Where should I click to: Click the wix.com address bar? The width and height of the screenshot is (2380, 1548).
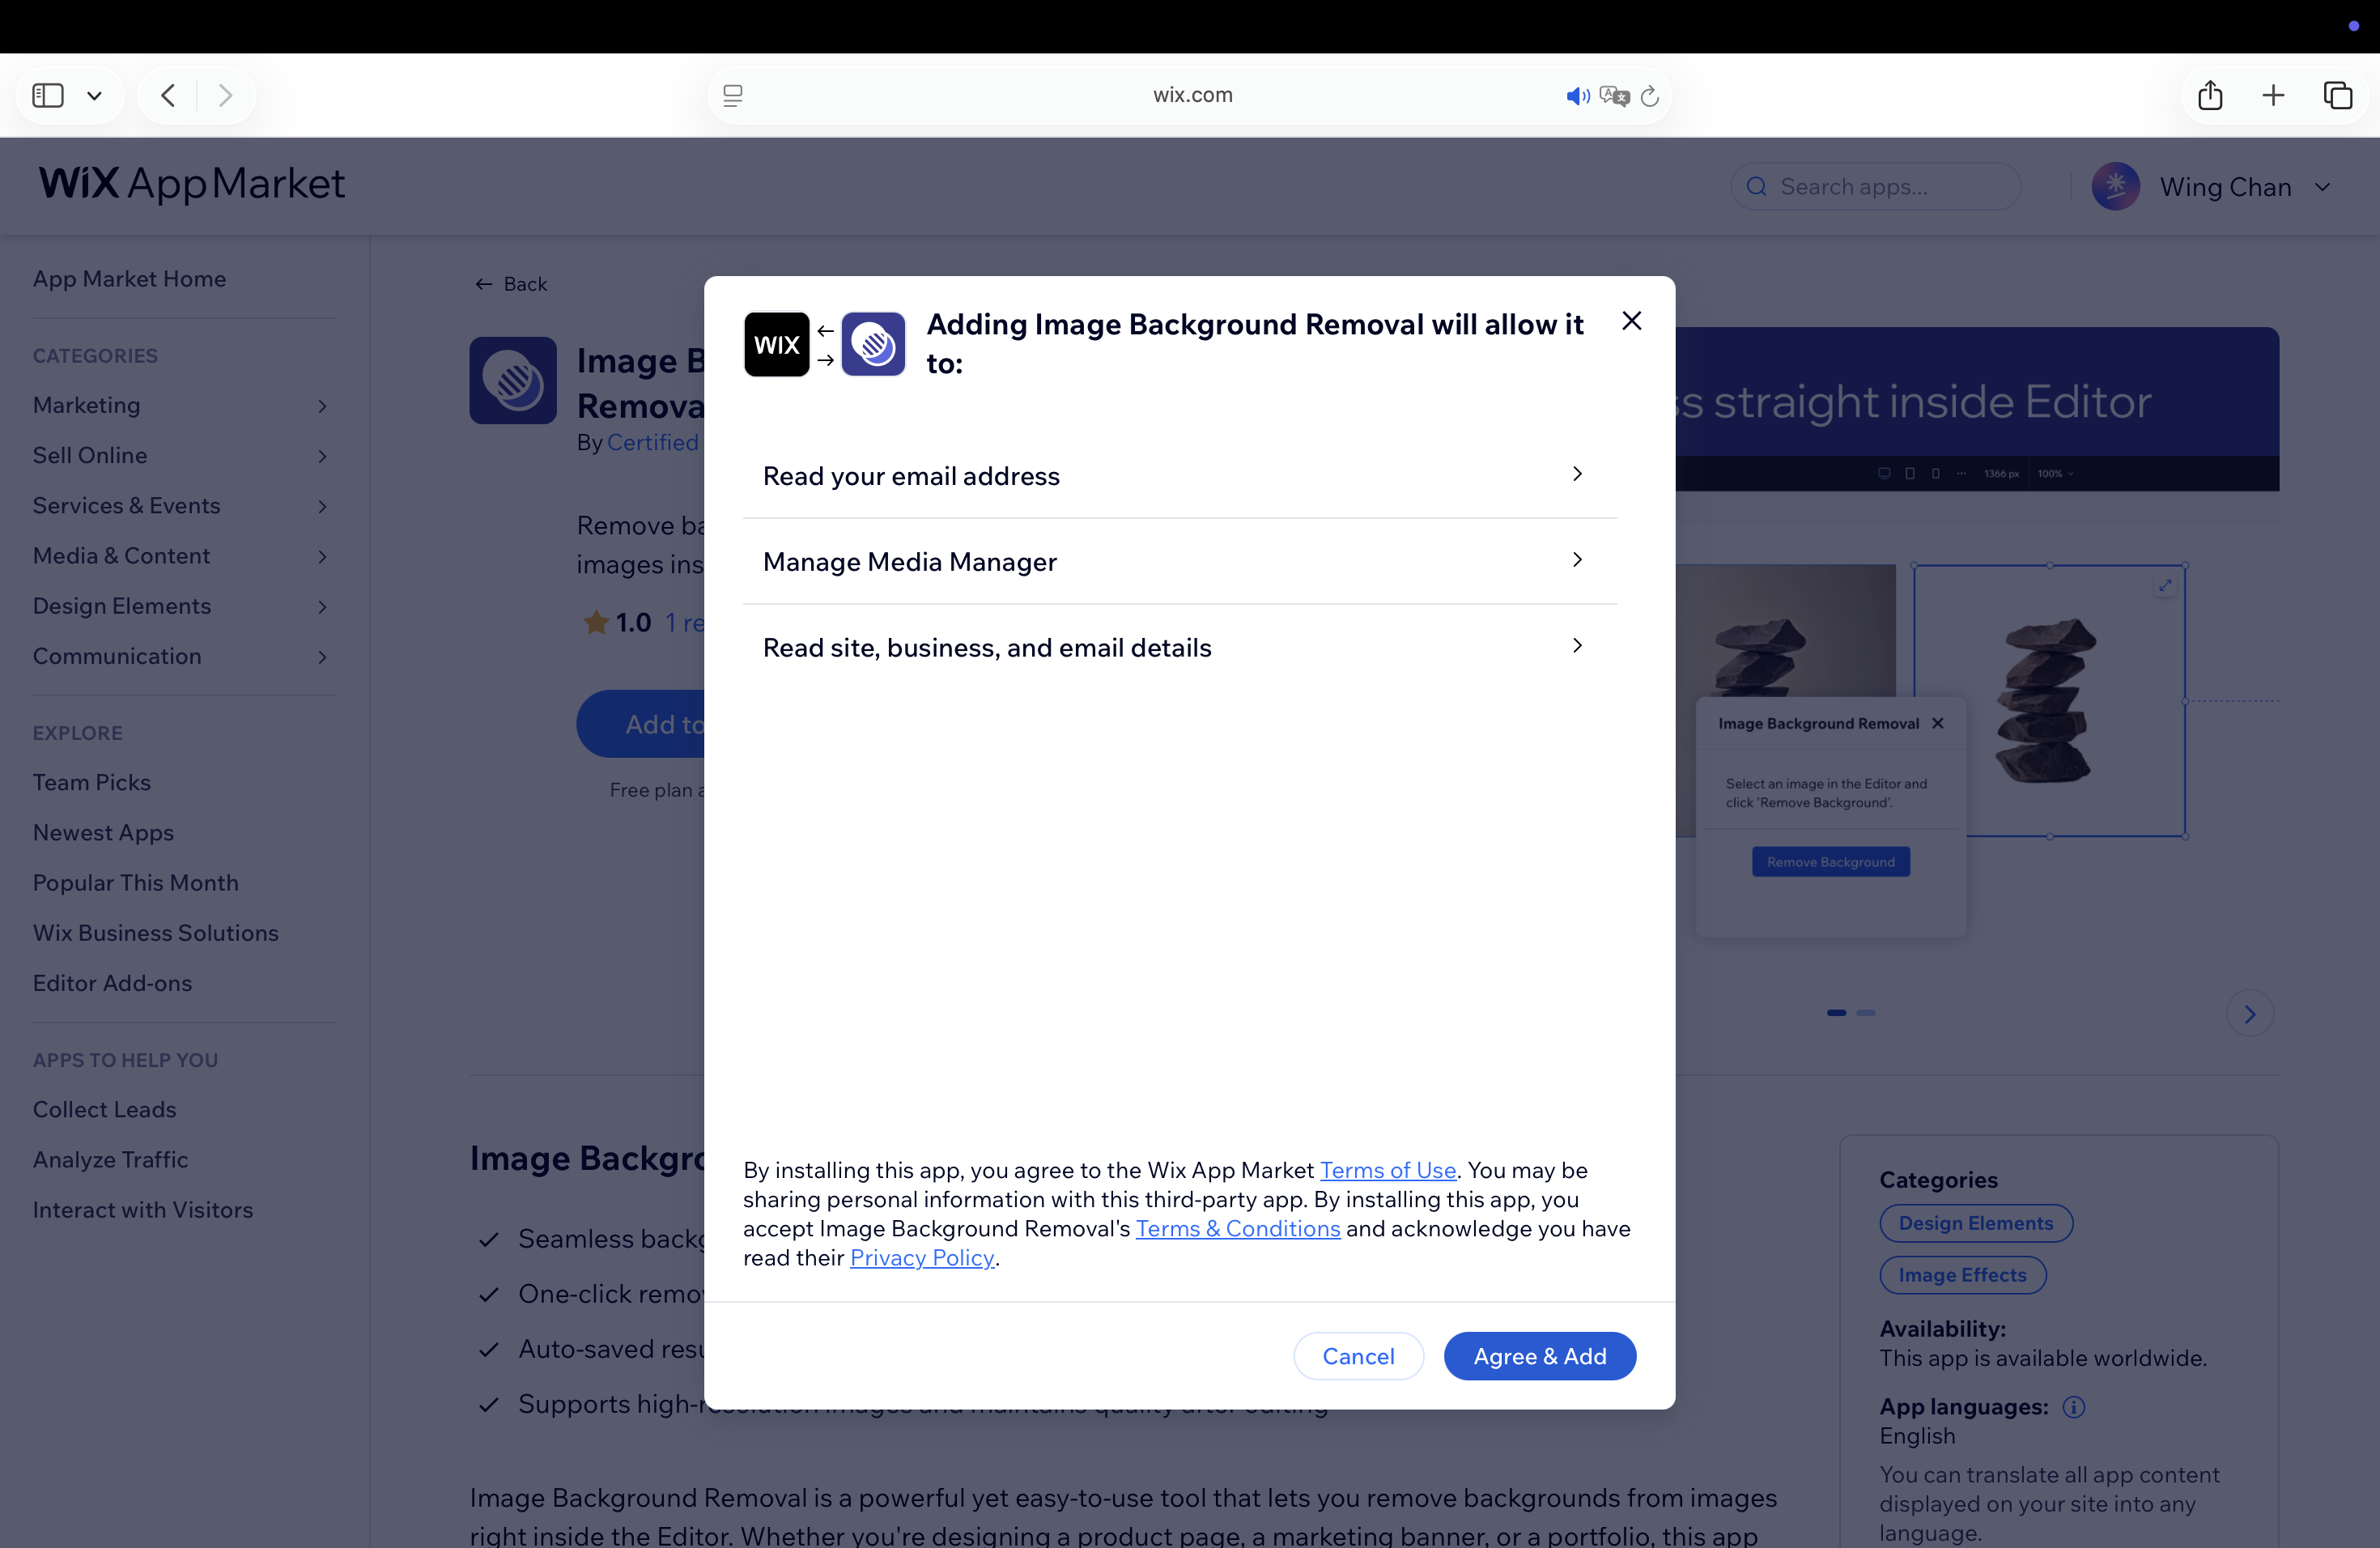click(1190, 95)
